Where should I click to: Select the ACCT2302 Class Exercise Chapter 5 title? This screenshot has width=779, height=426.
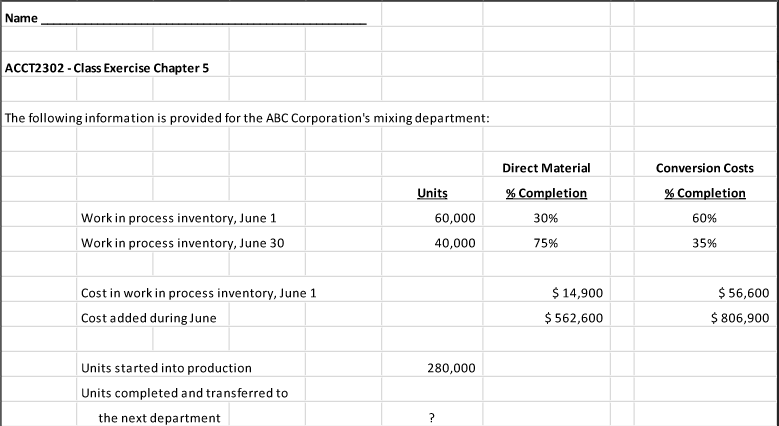tap(107, 68)
